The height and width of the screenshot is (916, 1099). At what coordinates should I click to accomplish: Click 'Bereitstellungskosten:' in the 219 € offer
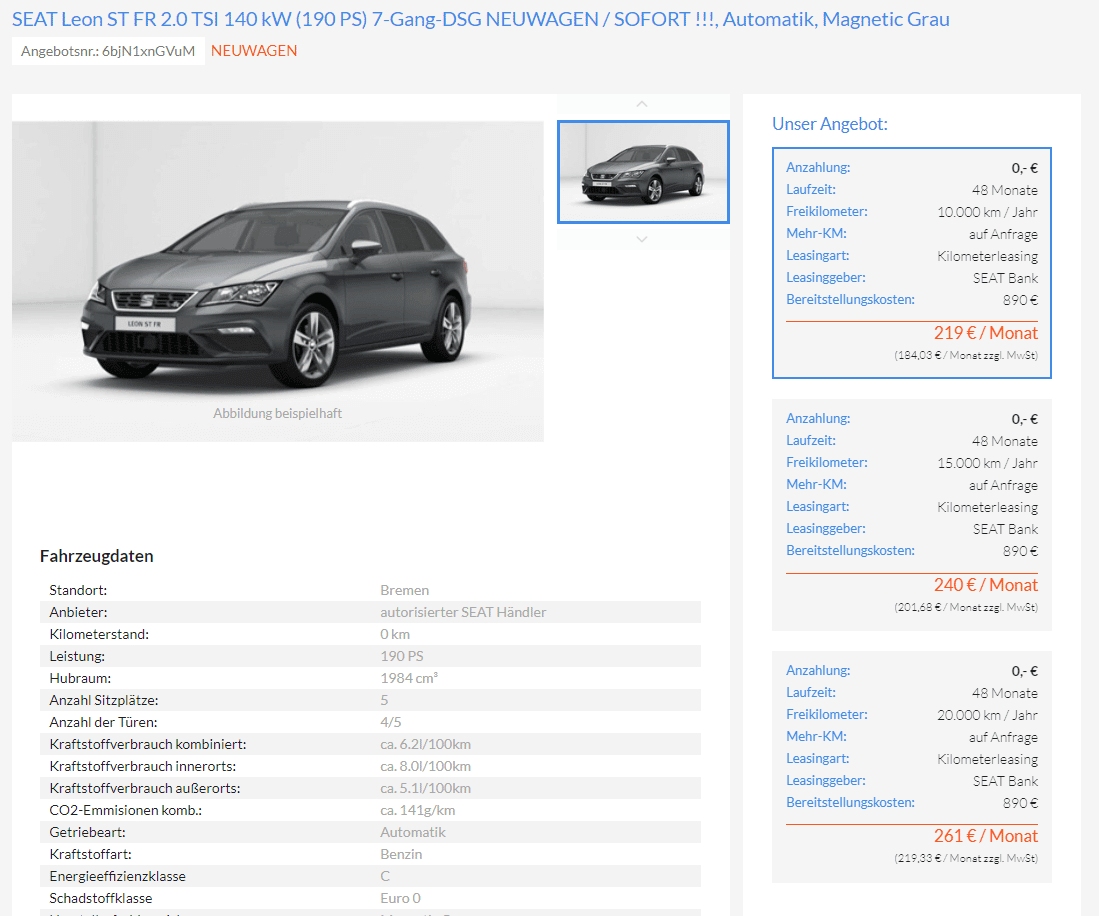[x=850, y=299]
